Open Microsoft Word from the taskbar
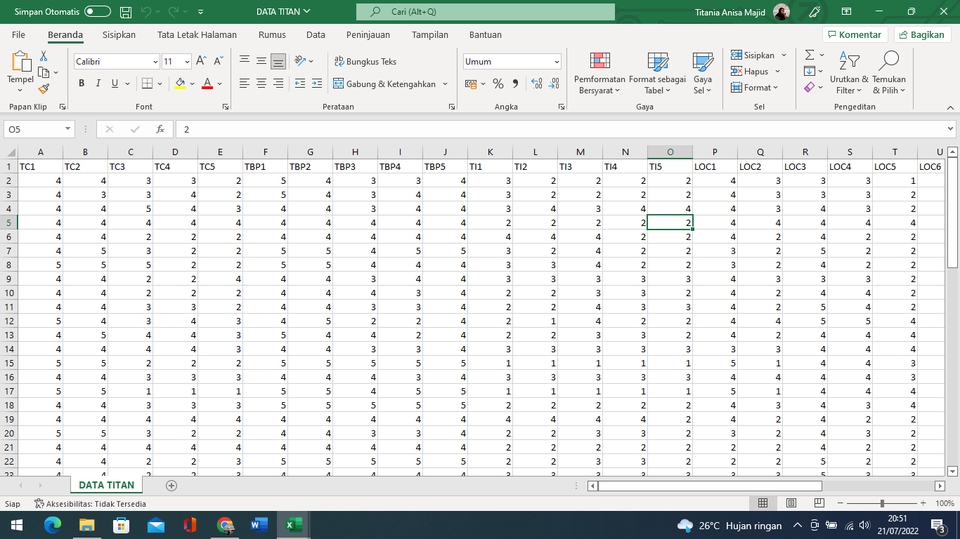 [x=259, y=525]
